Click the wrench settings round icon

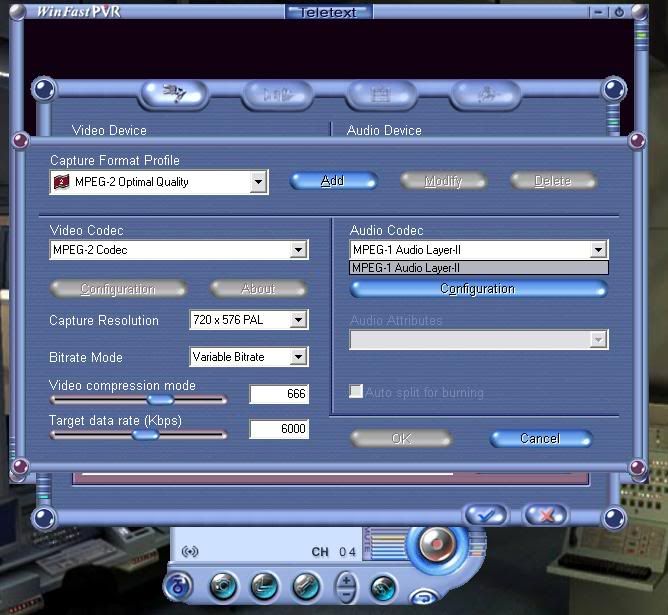click(306, 587)
